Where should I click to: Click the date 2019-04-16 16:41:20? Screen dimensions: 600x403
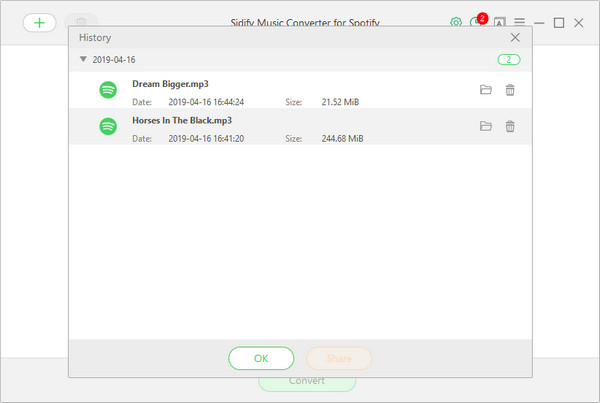[x=206, y=138]
